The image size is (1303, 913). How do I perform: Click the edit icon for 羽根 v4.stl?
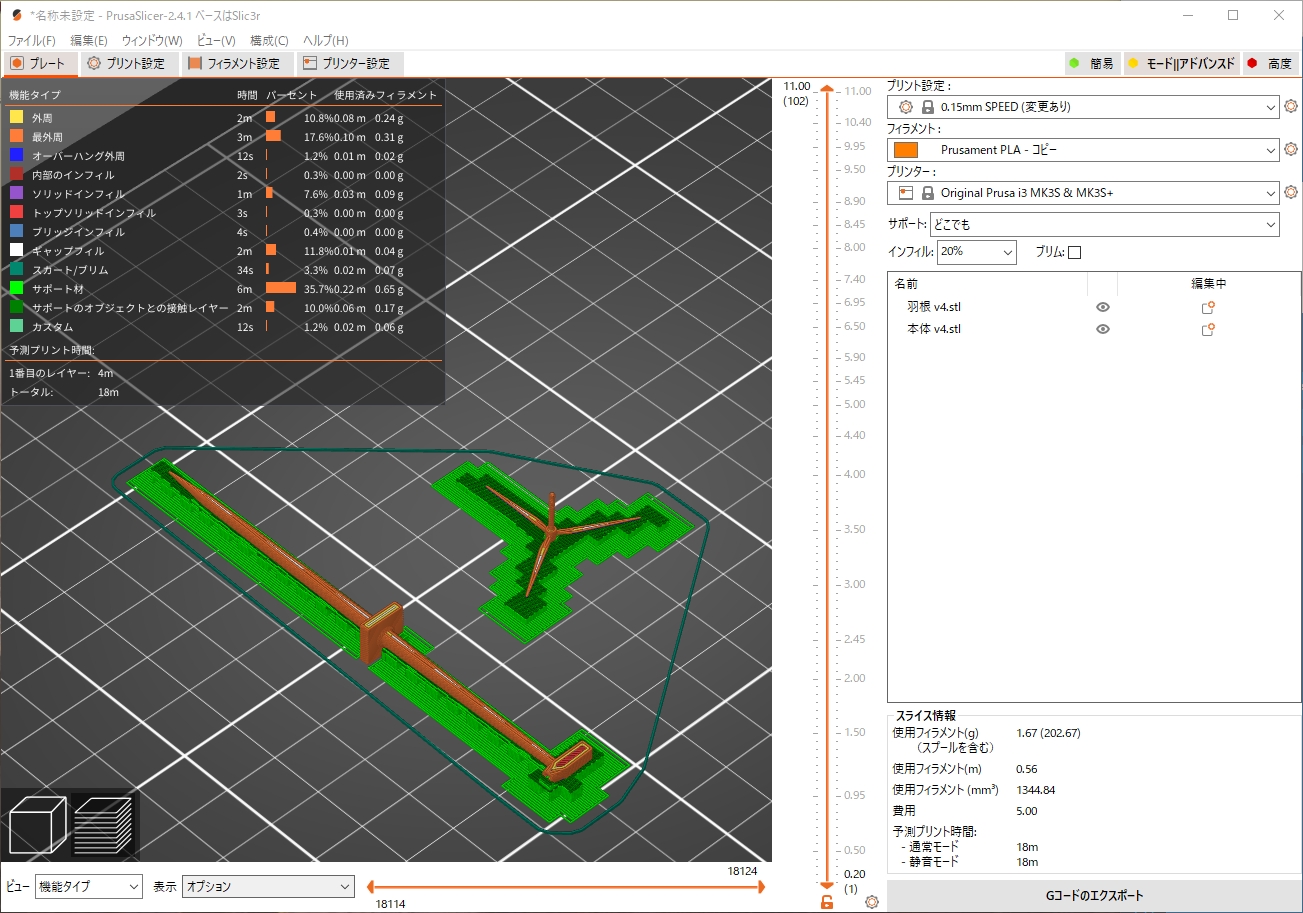pos(1208,307)
